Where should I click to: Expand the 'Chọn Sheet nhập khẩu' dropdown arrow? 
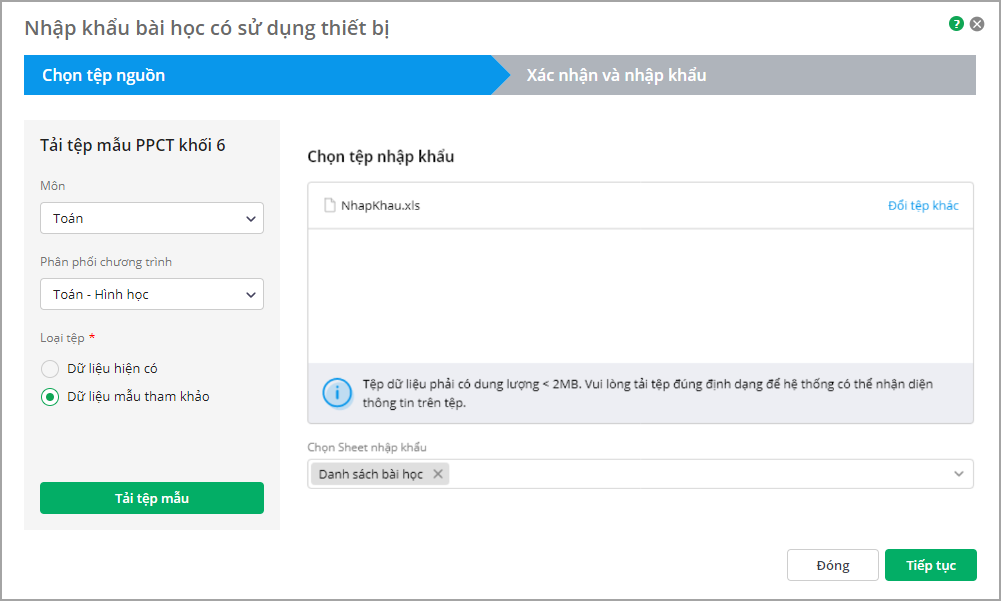[959, 474]
